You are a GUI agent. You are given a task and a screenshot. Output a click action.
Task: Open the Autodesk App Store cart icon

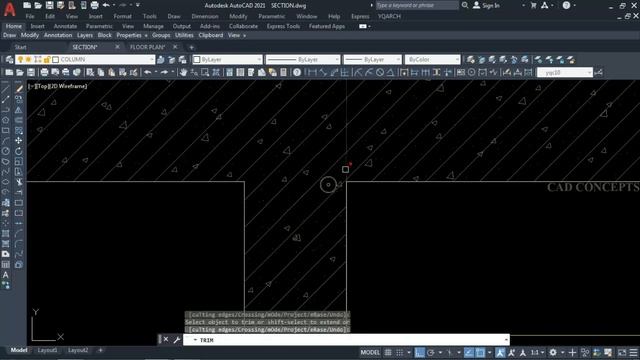533,5
